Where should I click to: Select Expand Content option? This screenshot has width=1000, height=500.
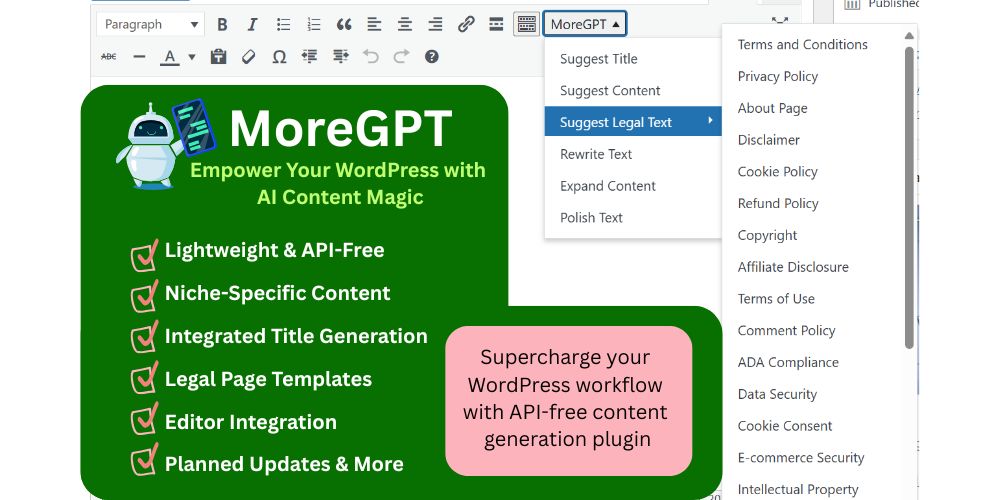(633, 186)
